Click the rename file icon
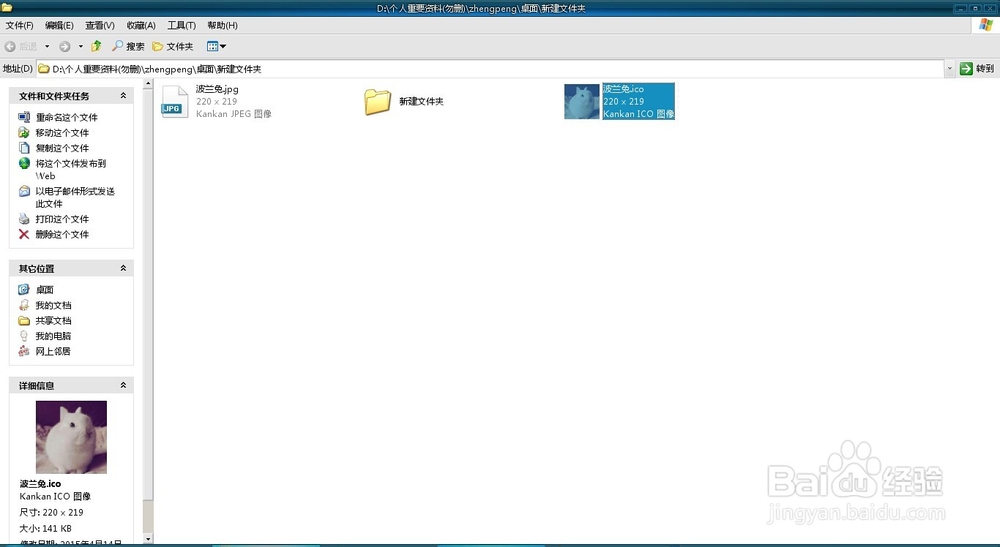The width and height of the screenshot is (1000, 547). (24, 117)
